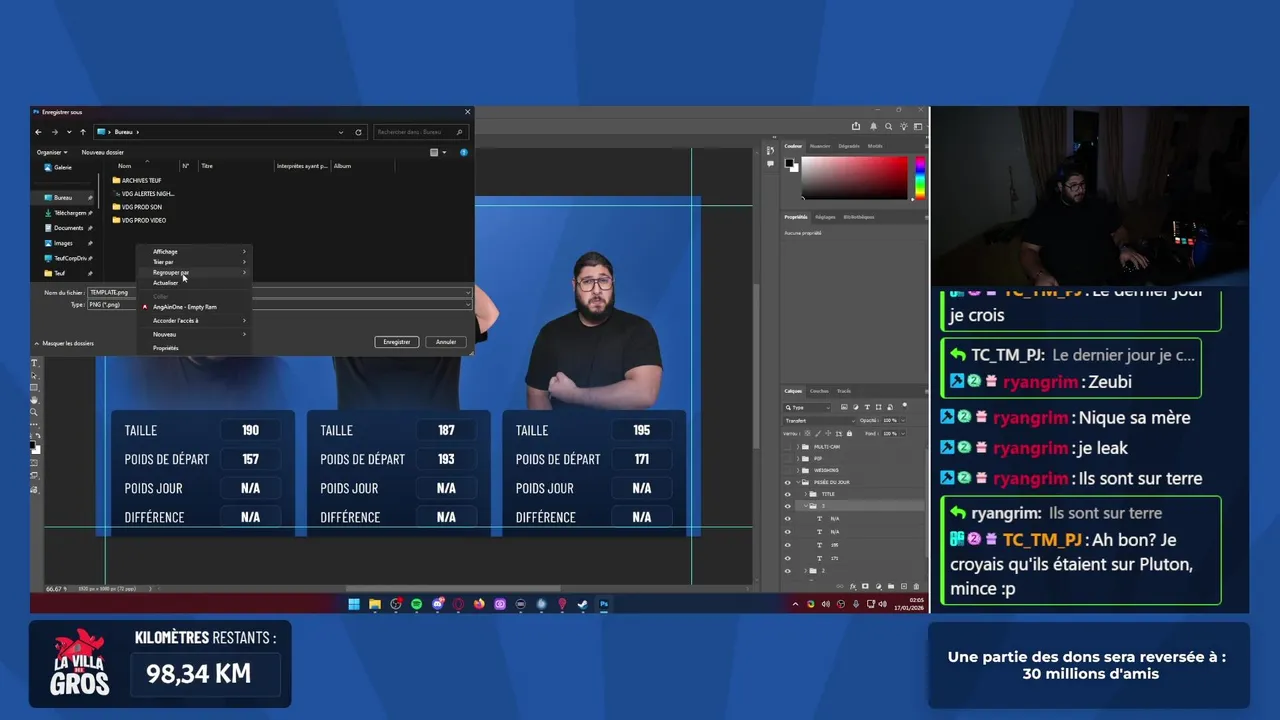Screen dimensions: 1280x720
Task: Expand the TITLE layer group
Action: 806,494
